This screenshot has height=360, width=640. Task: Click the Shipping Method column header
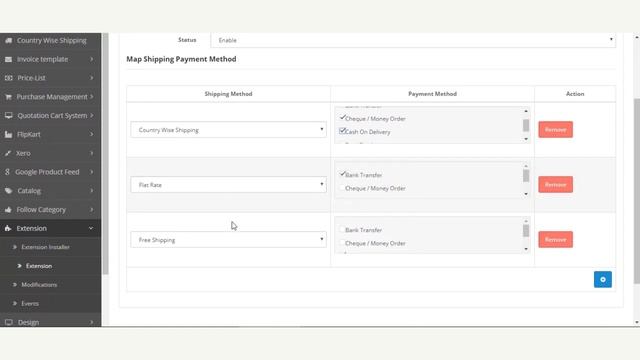[228, 94]
